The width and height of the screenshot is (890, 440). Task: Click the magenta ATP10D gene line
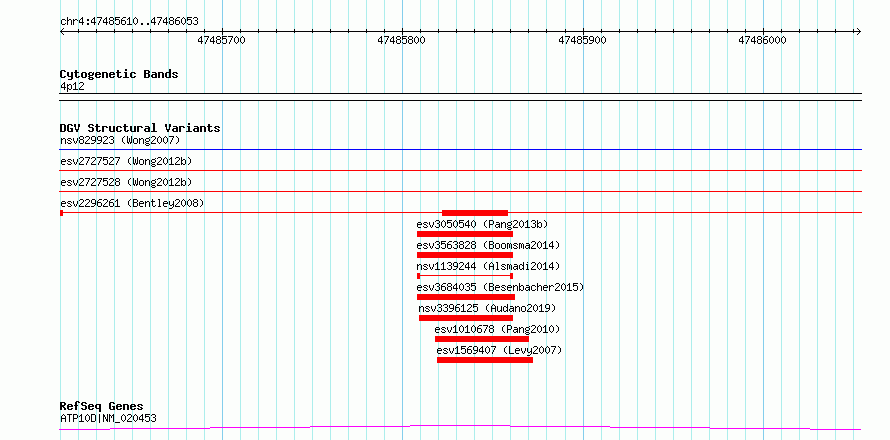point(461,427)
